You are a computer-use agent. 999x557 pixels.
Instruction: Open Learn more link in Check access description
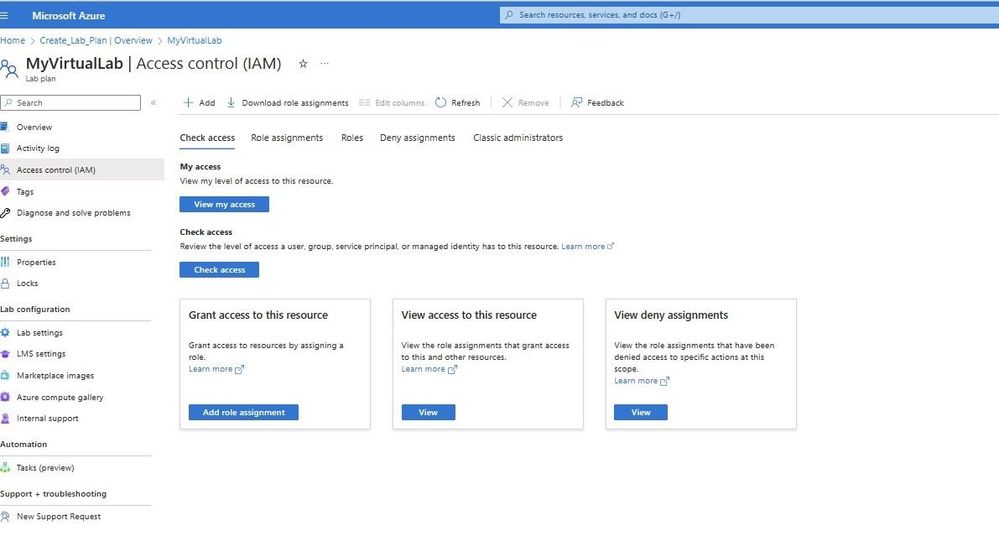(587, 246)
